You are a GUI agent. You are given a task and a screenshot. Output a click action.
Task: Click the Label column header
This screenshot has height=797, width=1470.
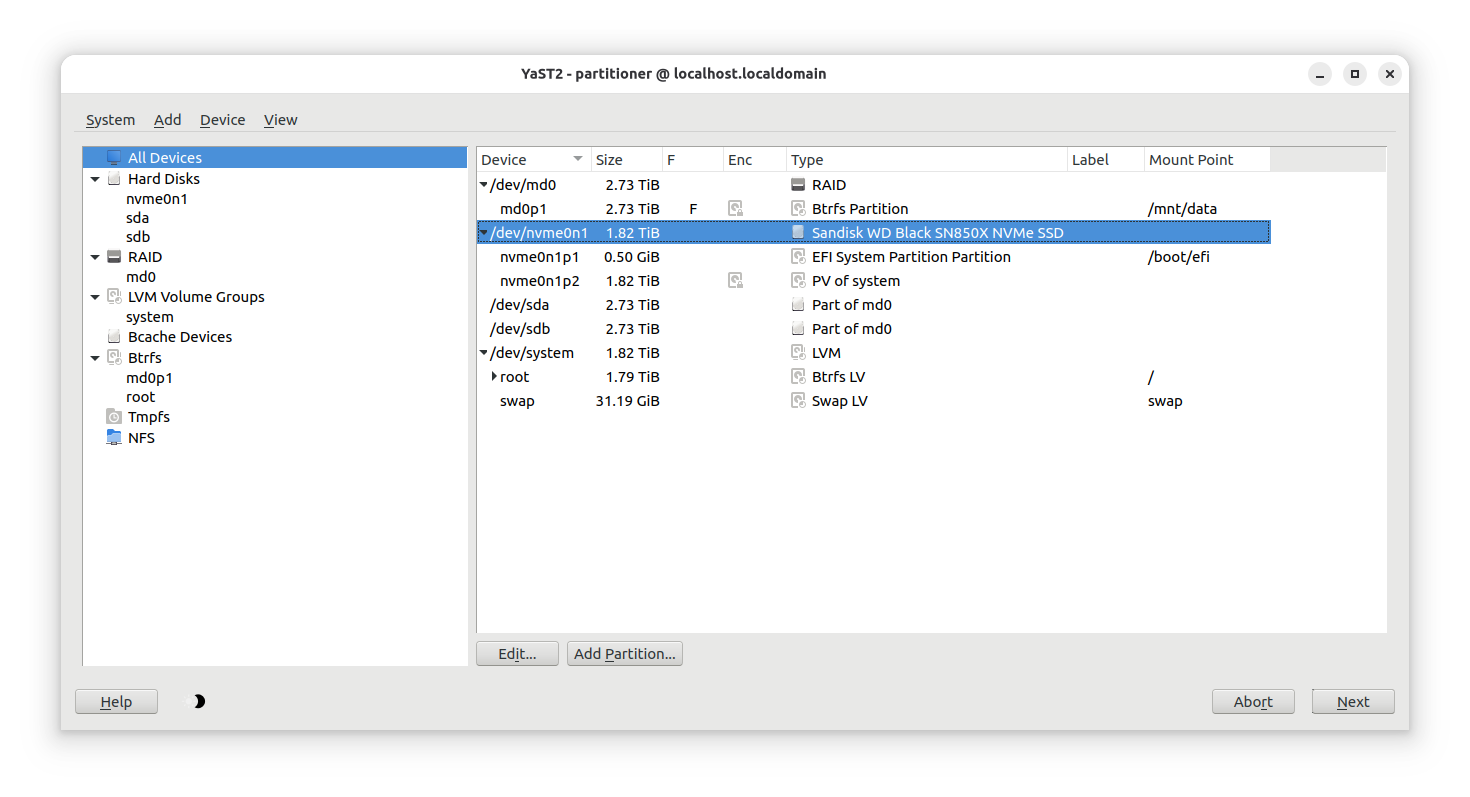coord(1106,160)
